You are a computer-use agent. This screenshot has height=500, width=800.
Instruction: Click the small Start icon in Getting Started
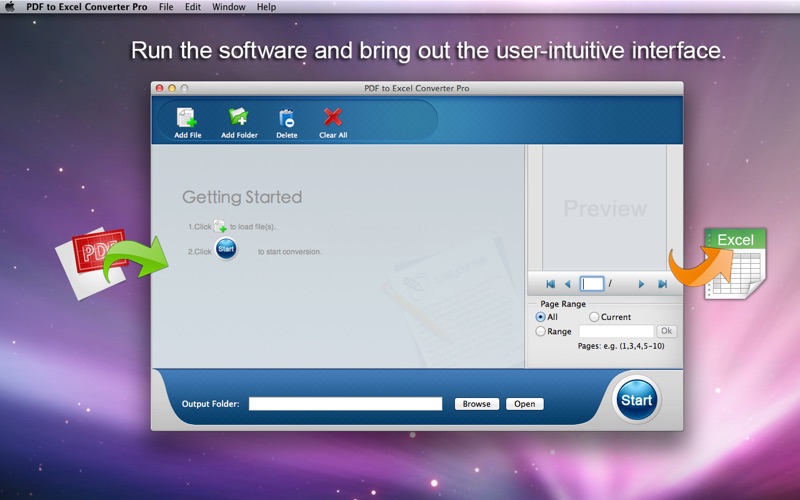(226, 249)
